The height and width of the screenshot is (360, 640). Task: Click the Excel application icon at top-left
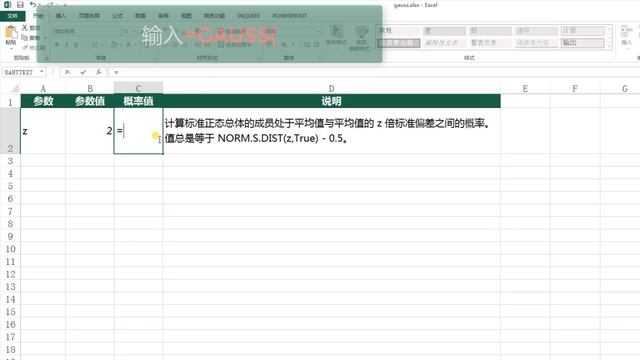coord(7,5)
